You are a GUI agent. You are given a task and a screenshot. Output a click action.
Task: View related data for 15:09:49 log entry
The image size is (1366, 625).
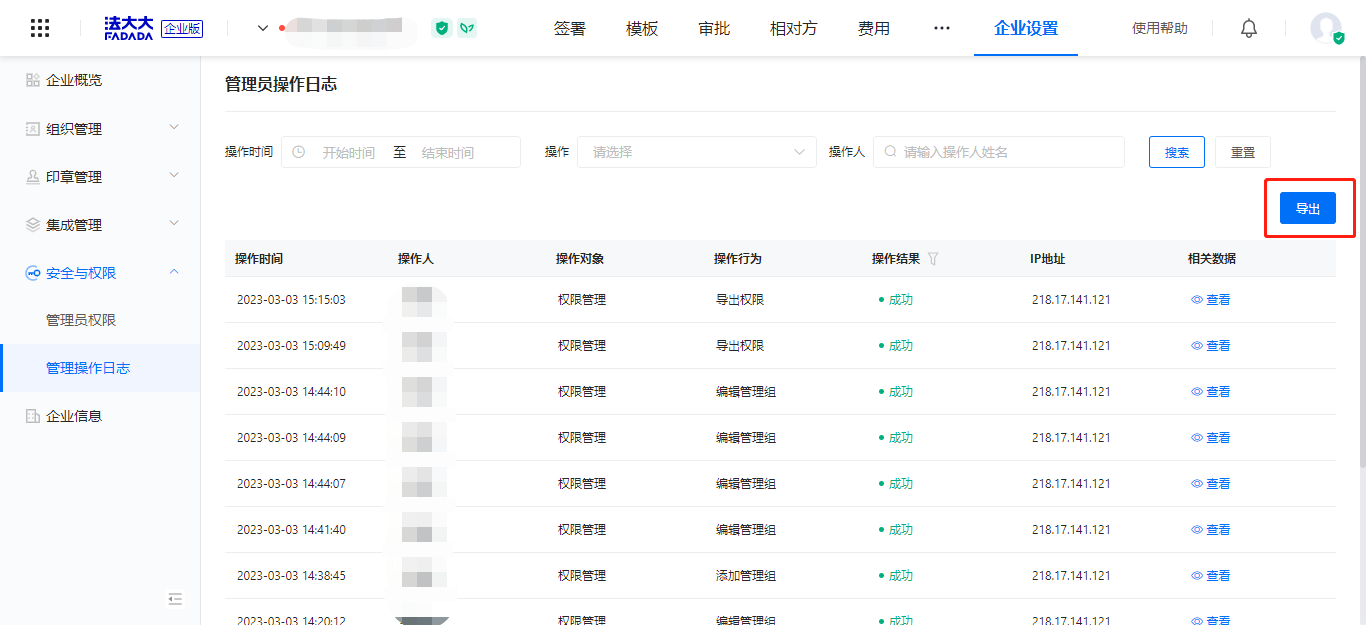(x=1211, y=346)
